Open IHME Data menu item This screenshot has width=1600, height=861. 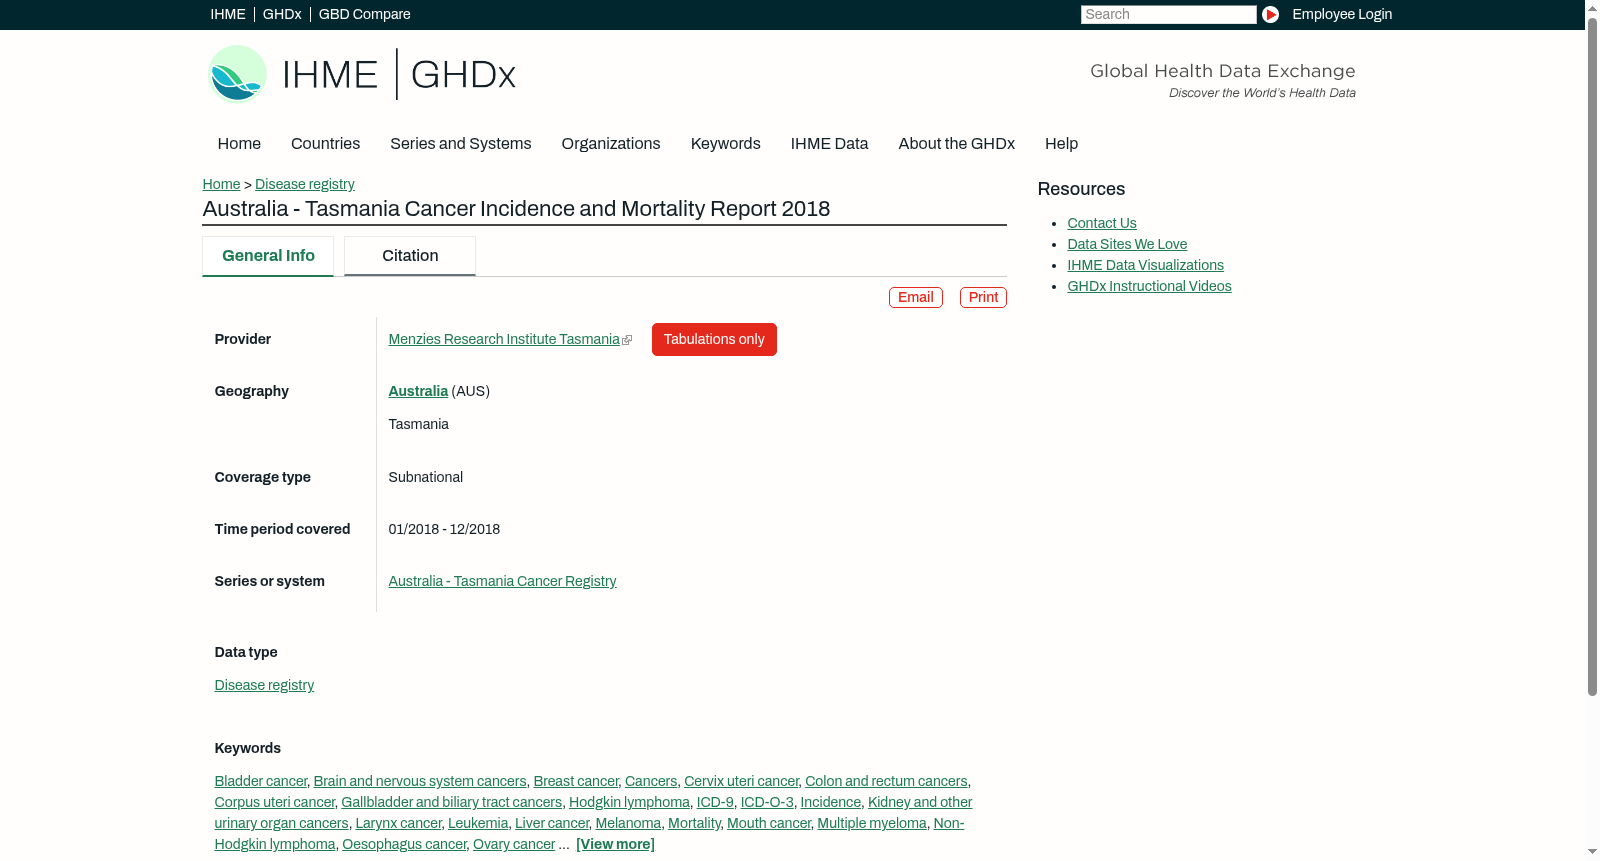coord(829,144)
